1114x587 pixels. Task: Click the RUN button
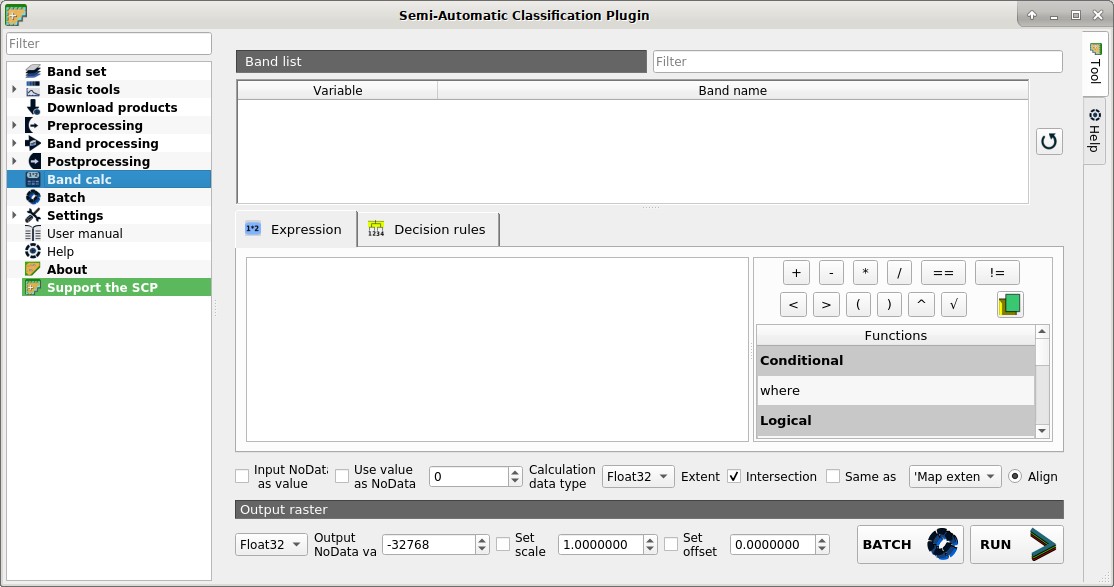pos(1017,544)
